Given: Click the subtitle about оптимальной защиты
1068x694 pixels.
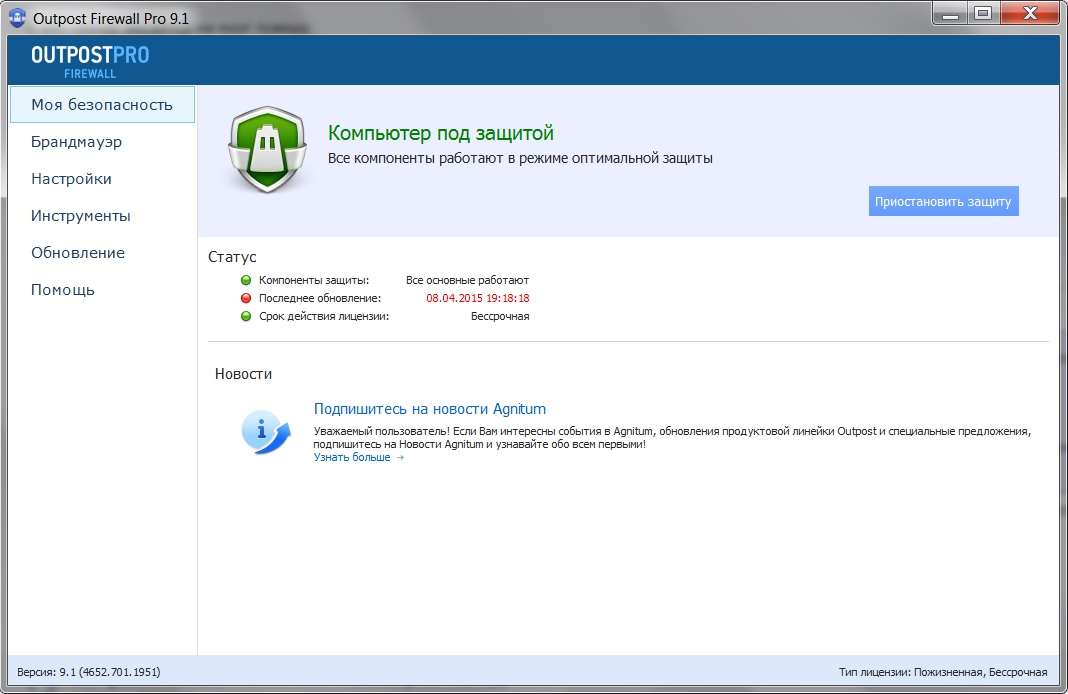Looking at the screenshot, I should click(520, 158).
